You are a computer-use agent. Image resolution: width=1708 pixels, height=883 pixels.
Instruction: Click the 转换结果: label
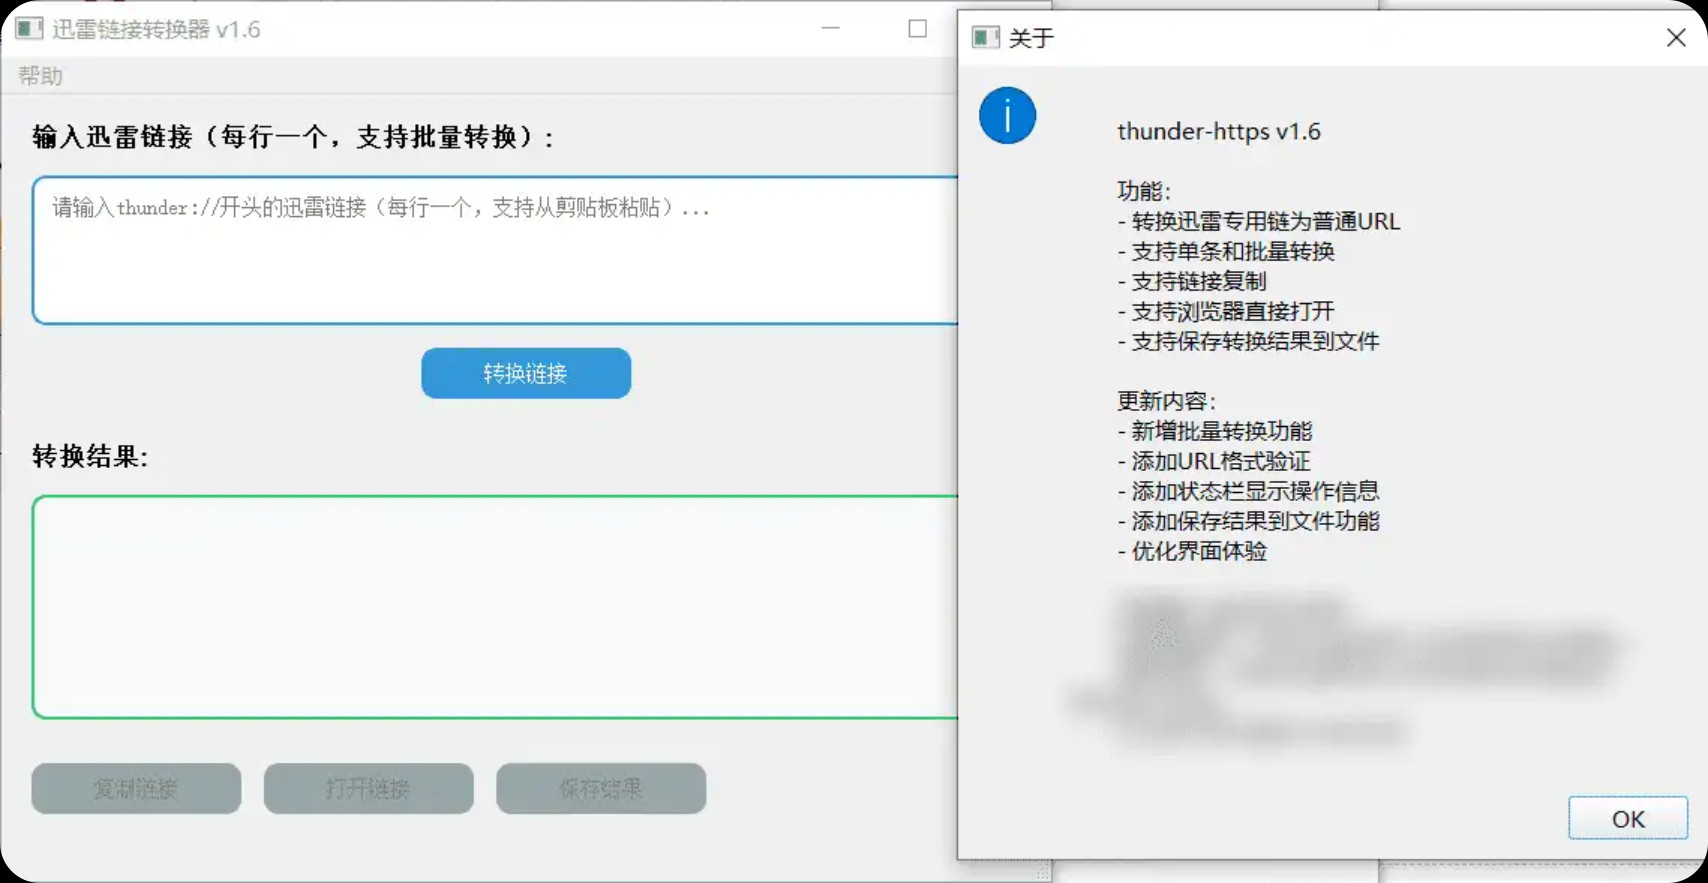pos(90,457)
